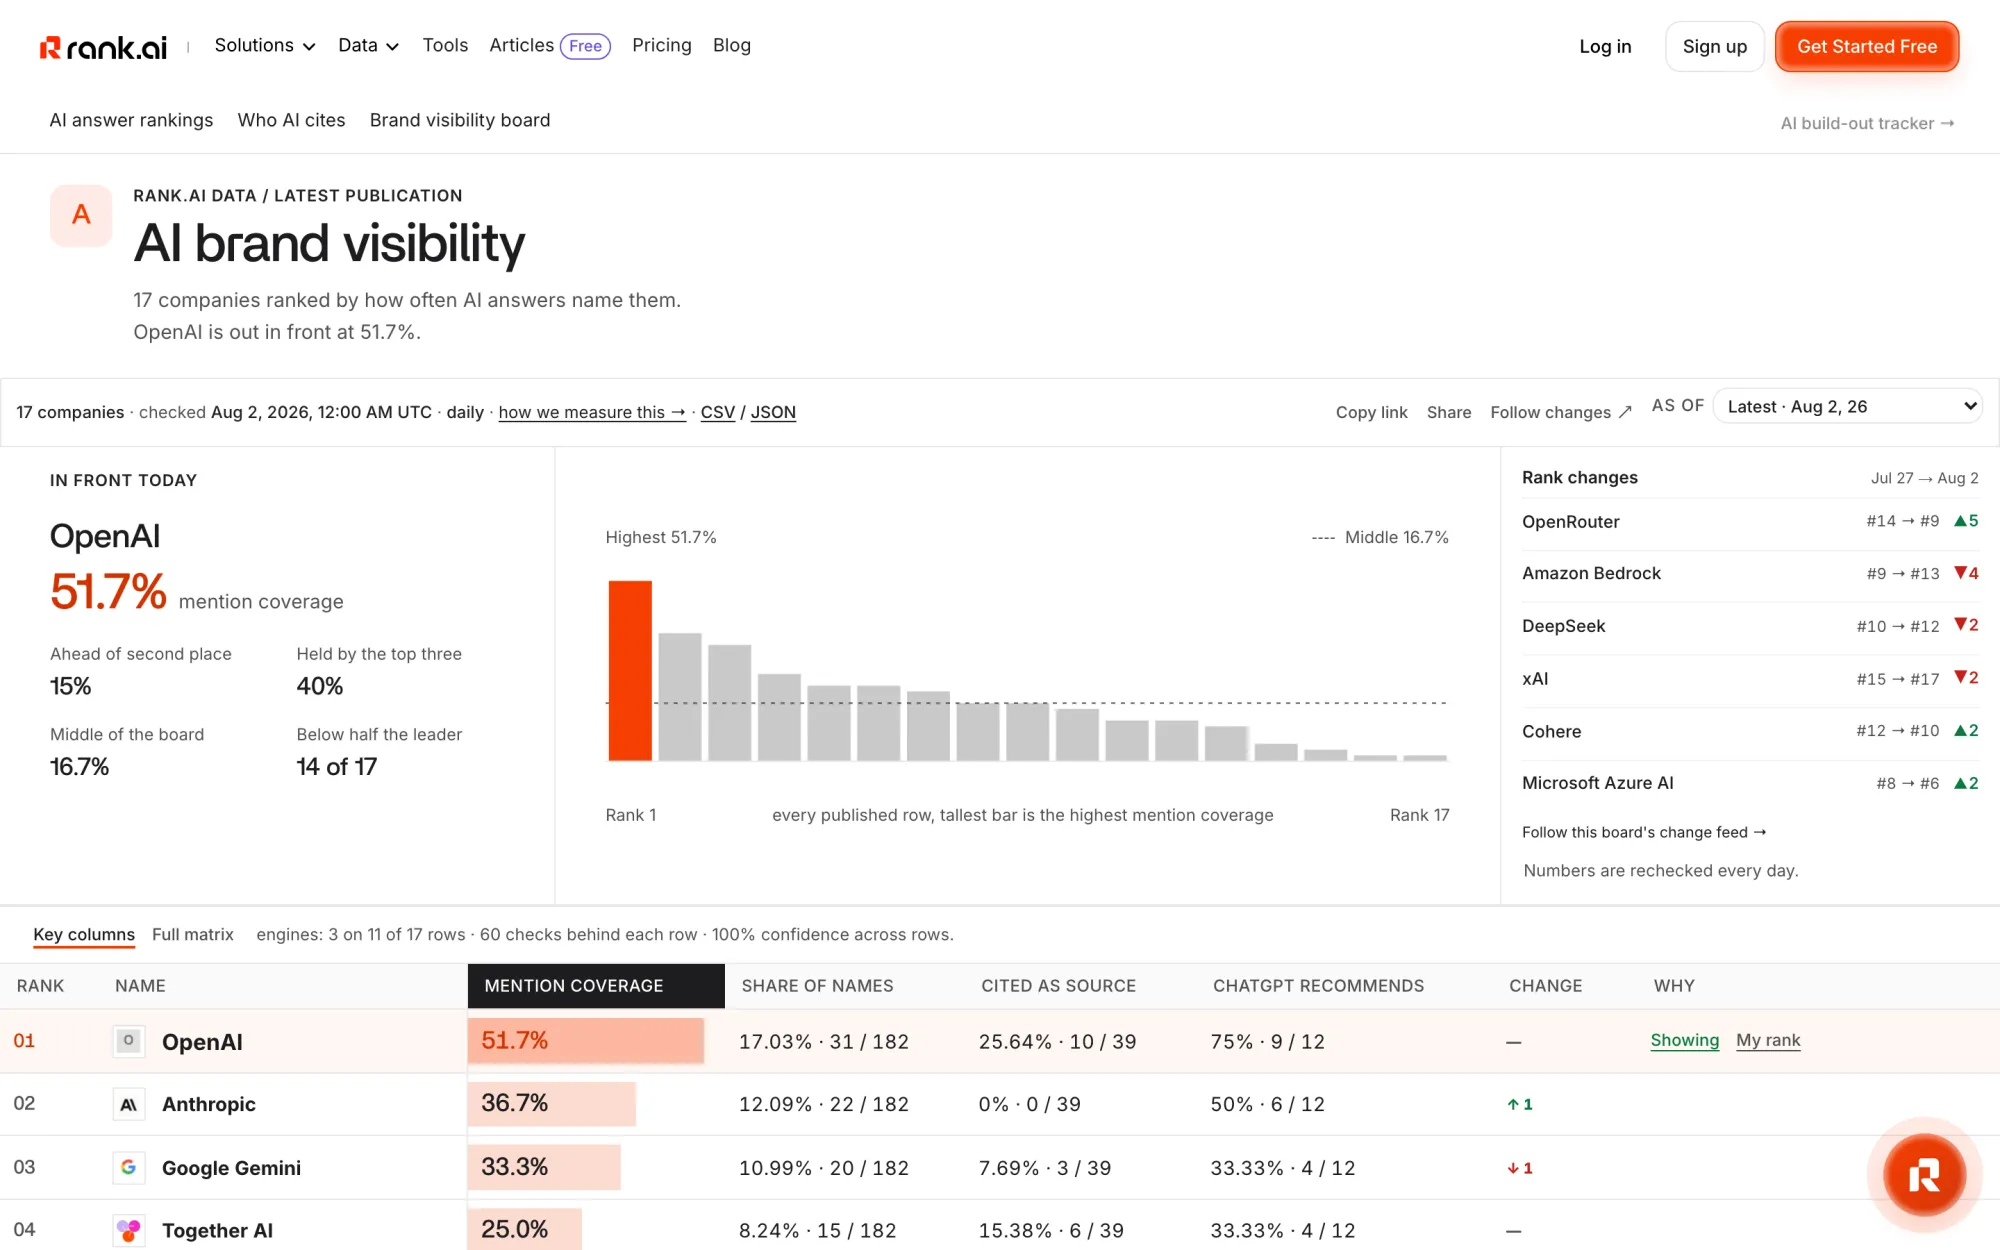Viewport: 2000px width, 1250px height.
Task: Open Follow this board's change feed
Action: click(x=1644, y=832)
